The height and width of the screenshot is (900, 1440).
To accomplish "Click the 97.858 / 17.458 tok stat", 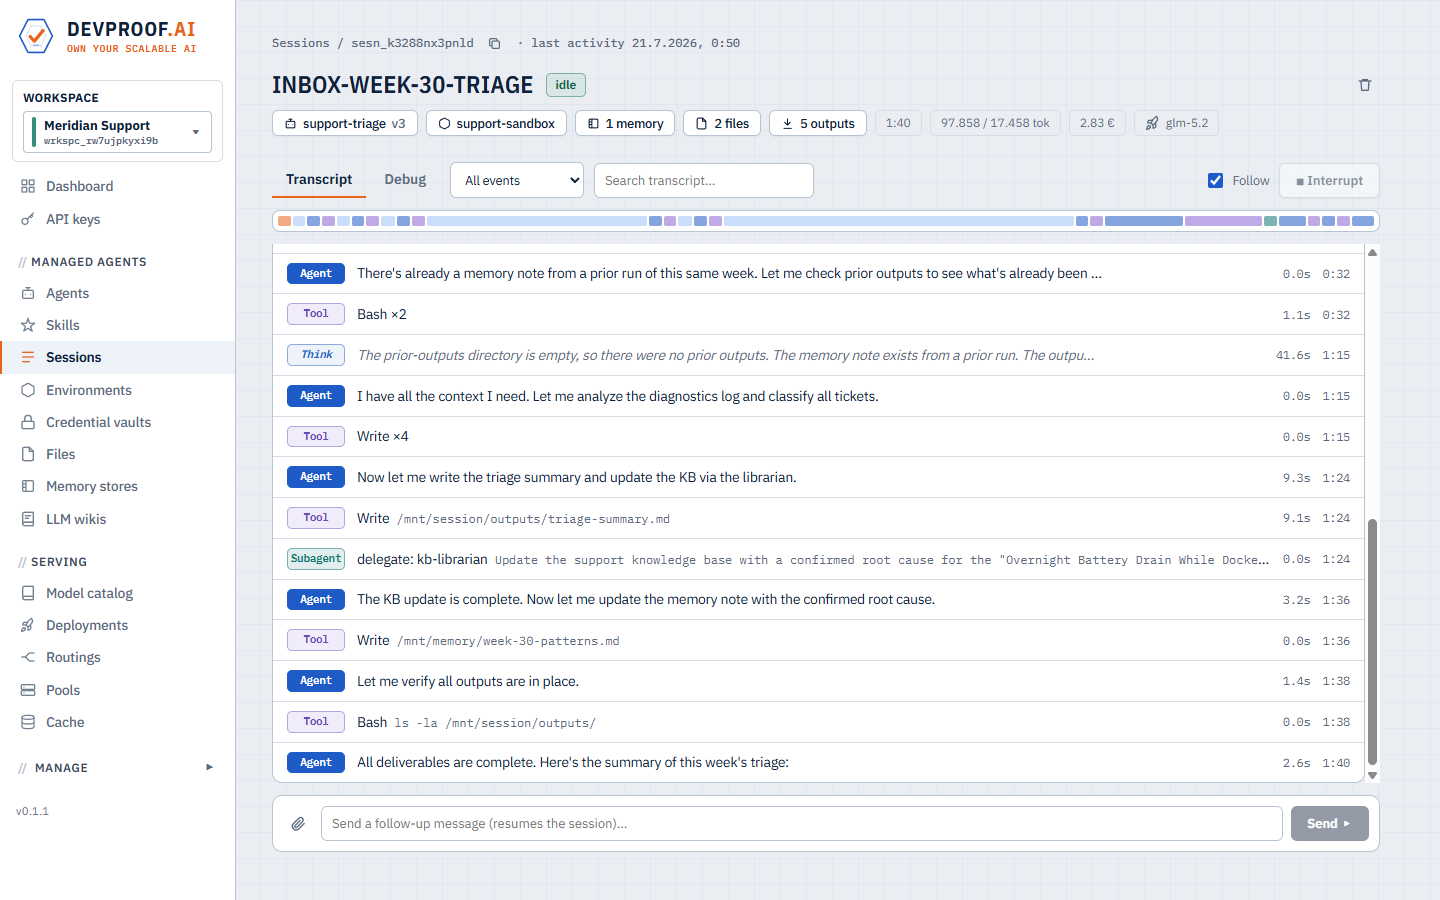I will 995,123.
